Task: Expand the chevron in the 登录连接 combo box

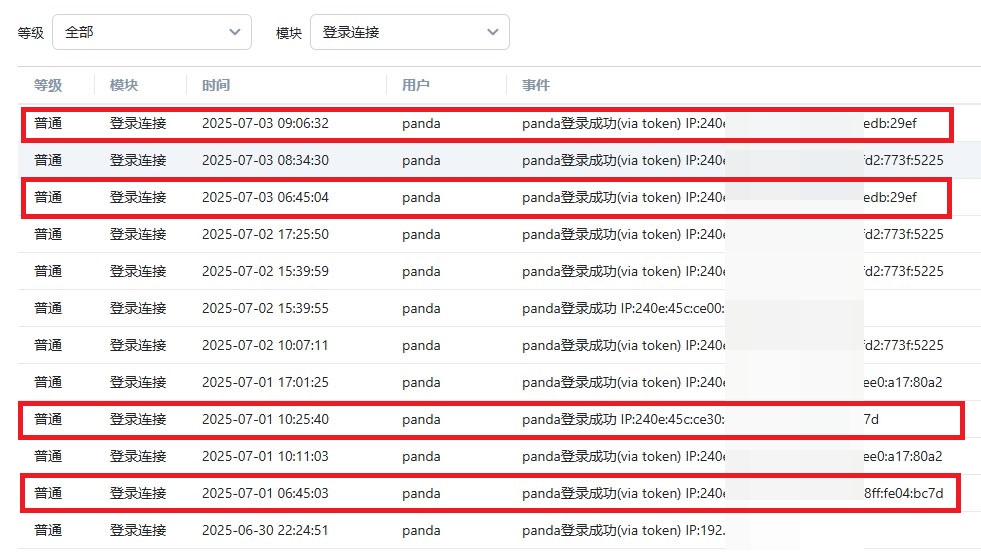Action: (493, 32)
